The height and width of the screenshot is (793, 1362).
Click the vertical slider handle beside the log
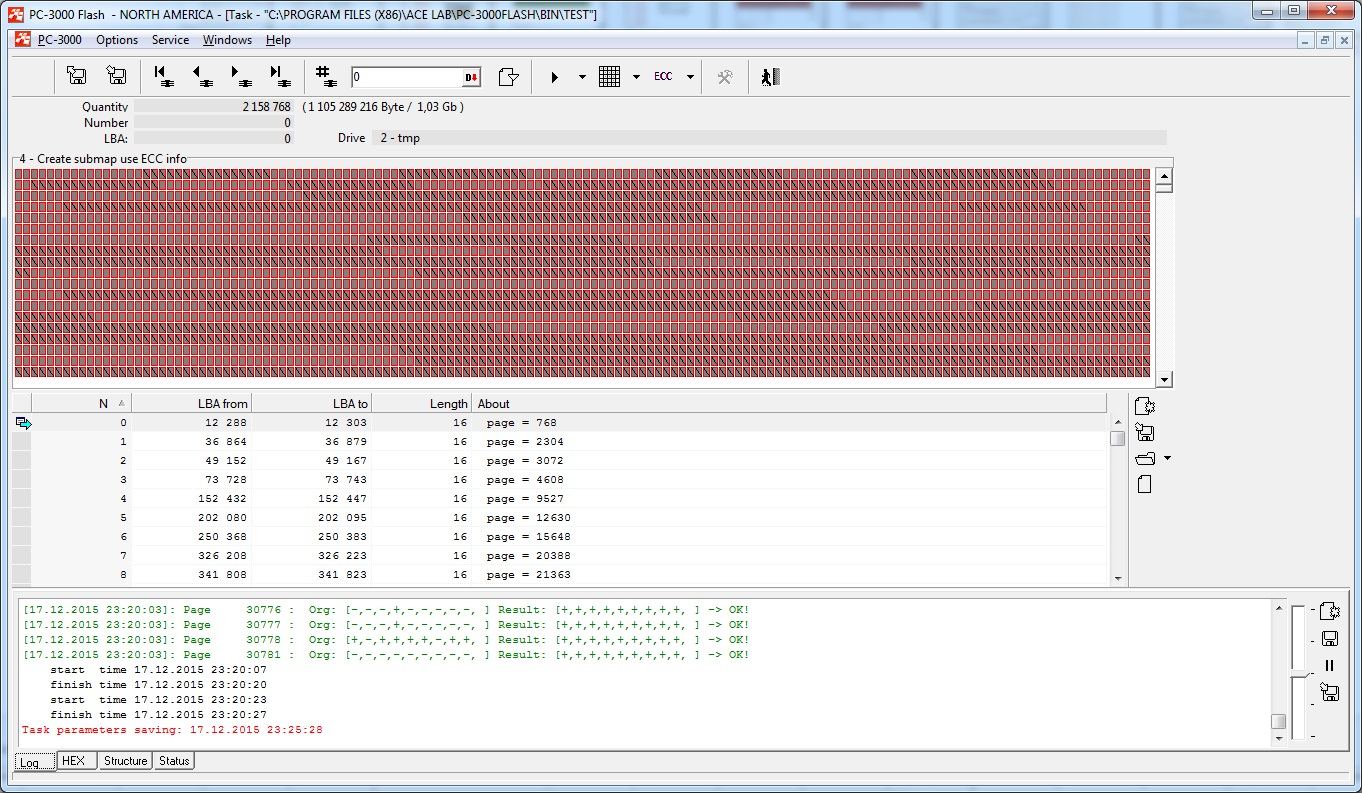tap(1298, 672)
